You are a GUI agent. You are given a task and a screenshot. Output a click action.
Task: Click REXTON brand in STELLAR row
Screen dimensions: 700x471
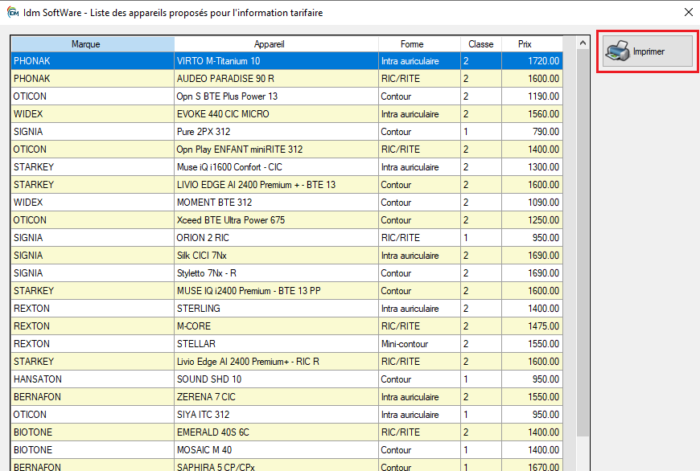pos(92,344)
